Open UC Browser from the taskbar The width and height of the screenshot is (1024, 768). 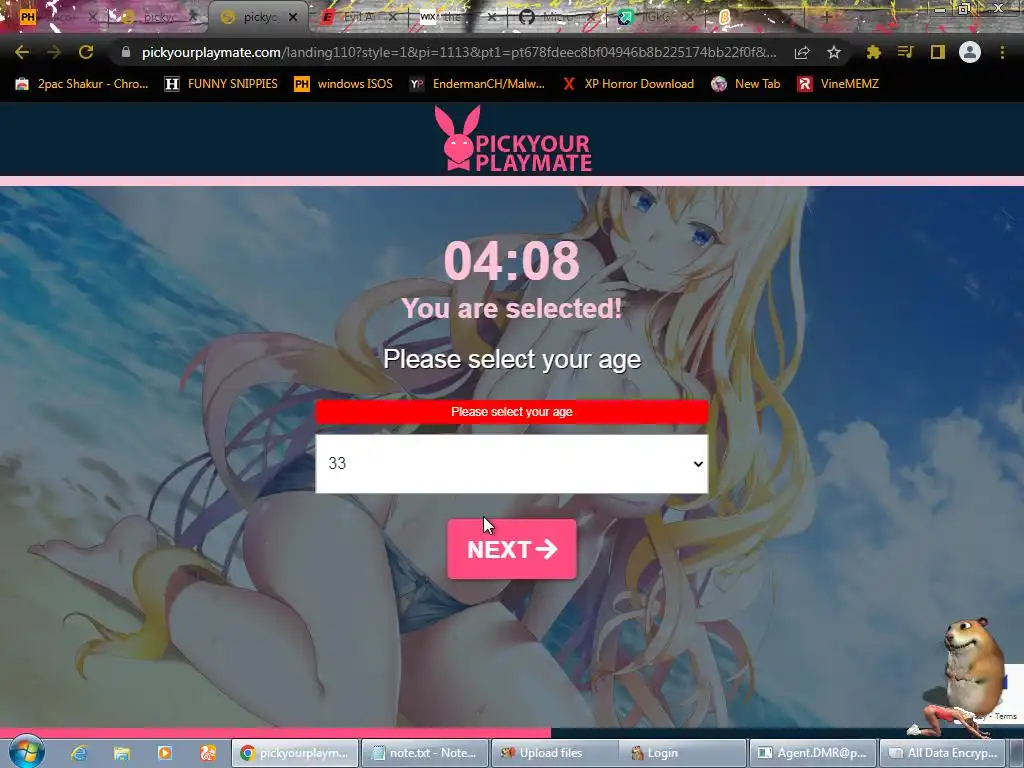click(x=208, y=753)
